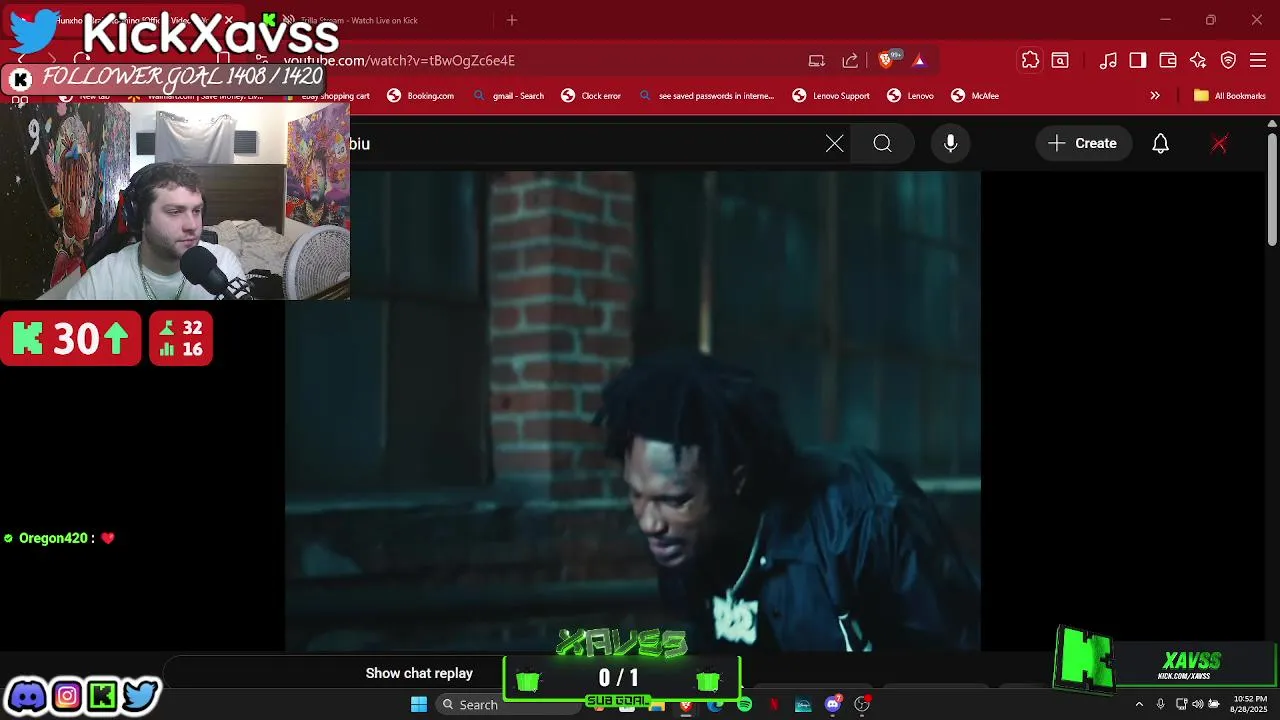Open the Brave VPN shield icon

point(1228,60)
